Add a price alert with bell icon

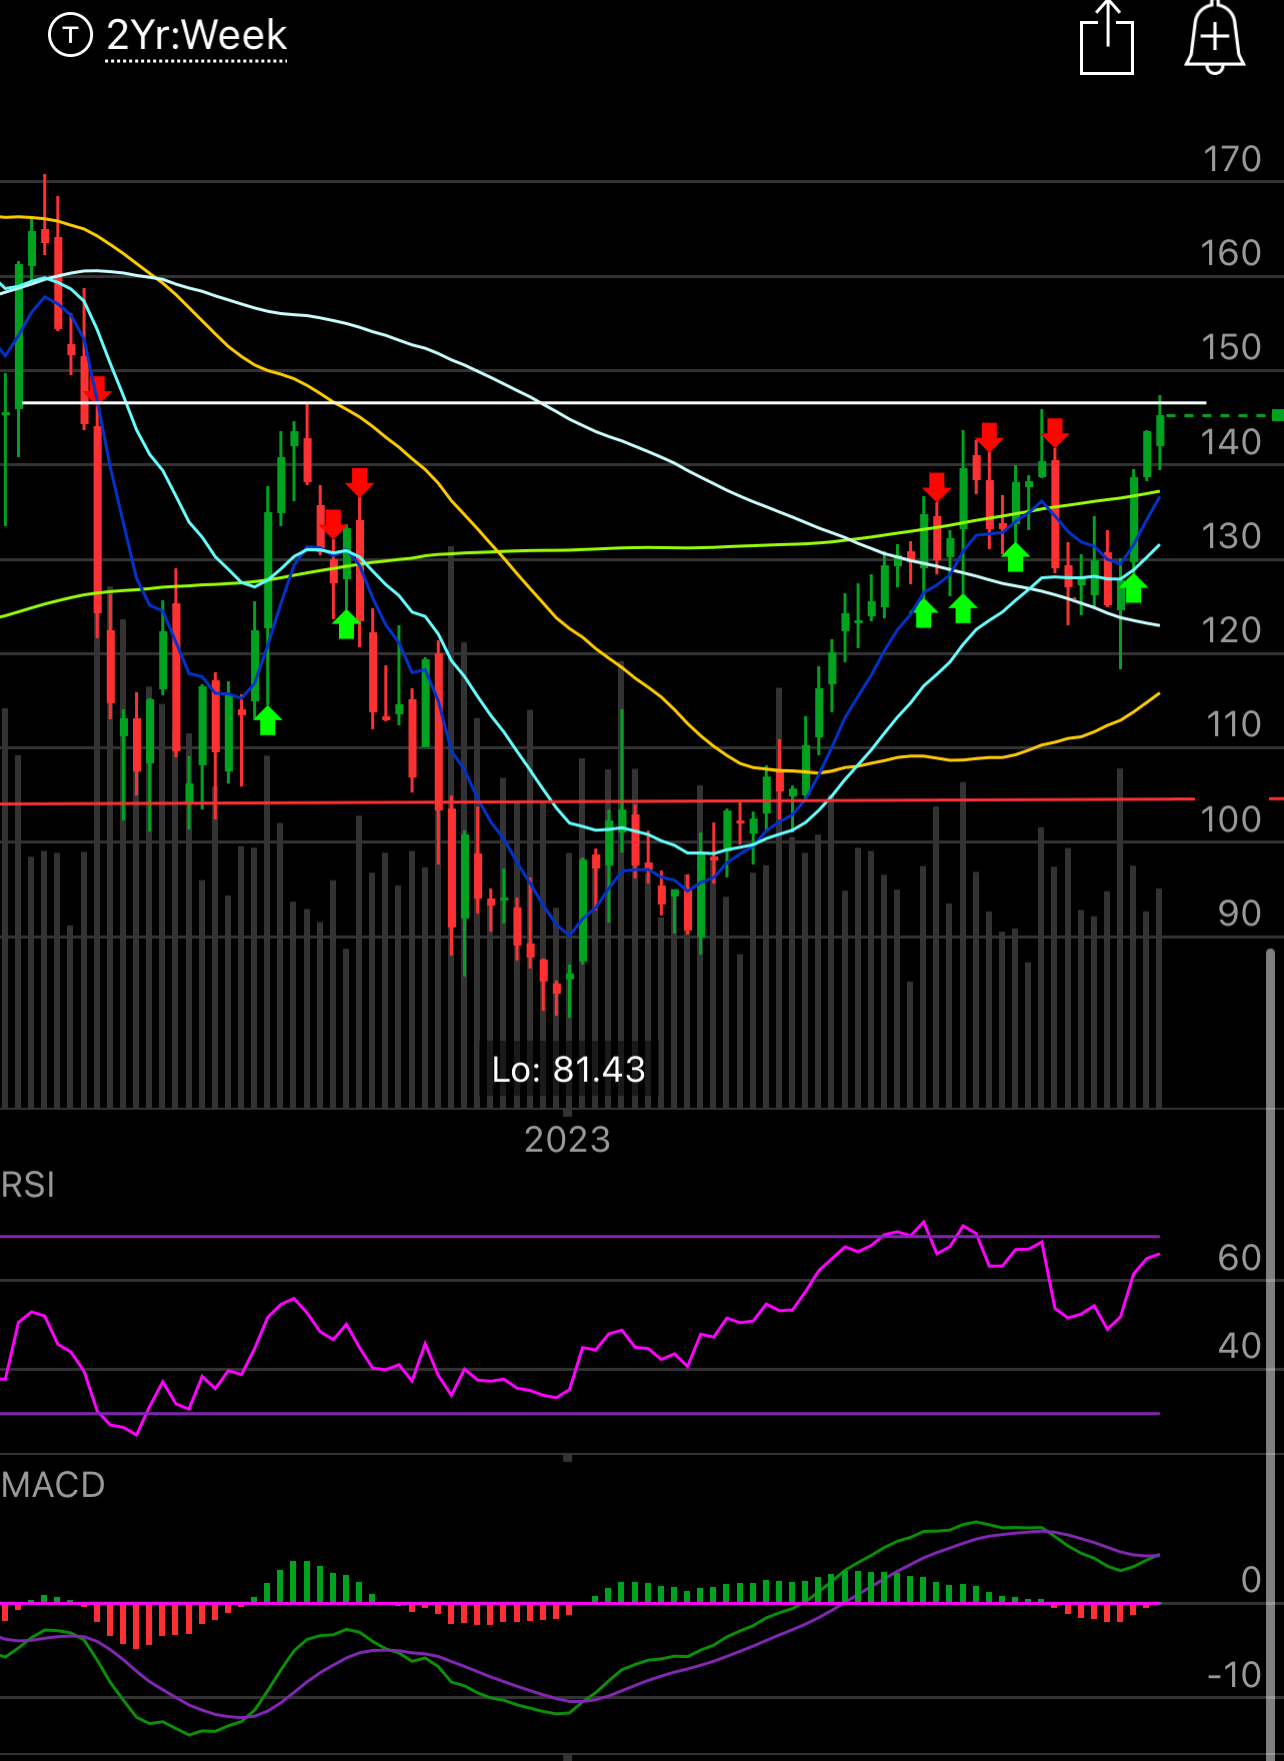click(1214, 38)
